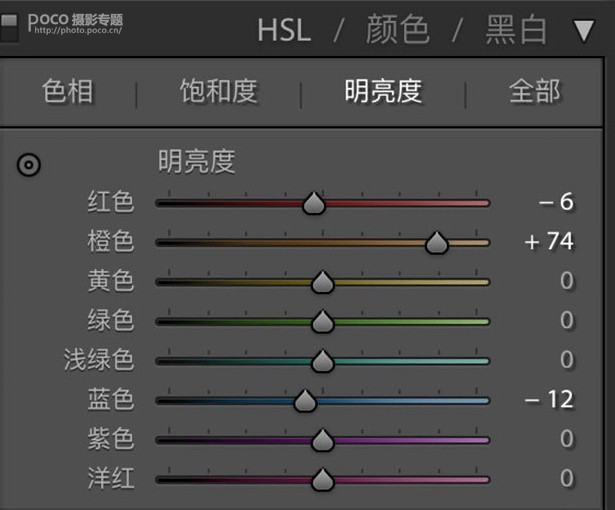Click the 红色 luminance slider handle
This screenshot has width=615, height=510.
(x=314, y=204)
